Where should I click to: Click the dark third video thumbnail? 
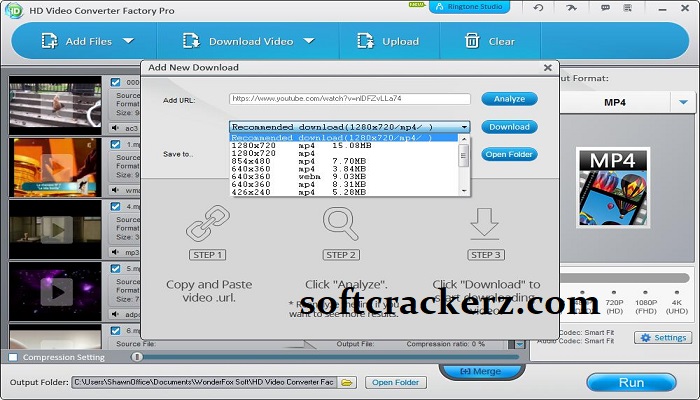(x=55, y=229)
